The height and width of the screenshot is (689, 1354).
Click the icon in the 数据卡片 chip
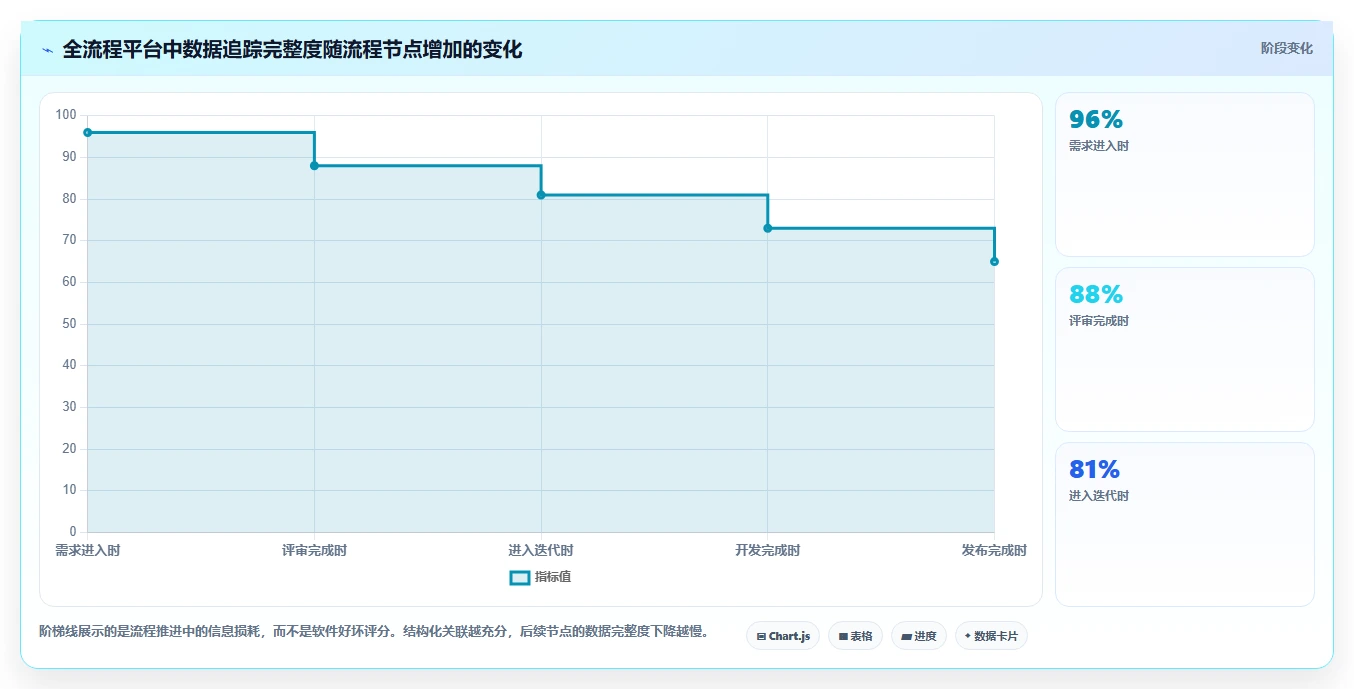coord(967,636)
